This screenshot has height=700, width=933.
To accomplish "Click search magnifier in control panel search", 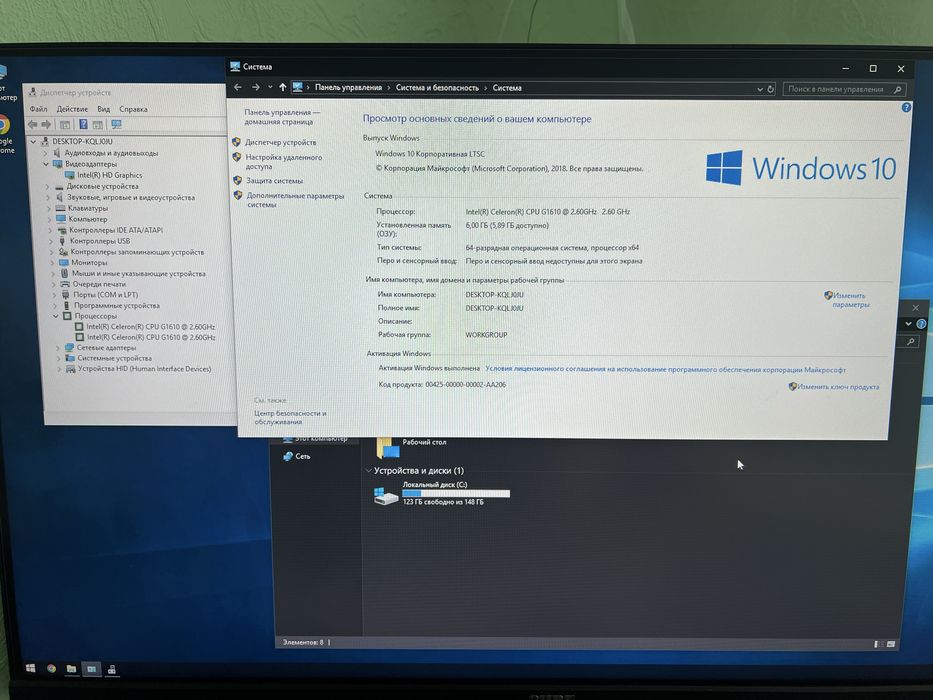I will 897,90.
